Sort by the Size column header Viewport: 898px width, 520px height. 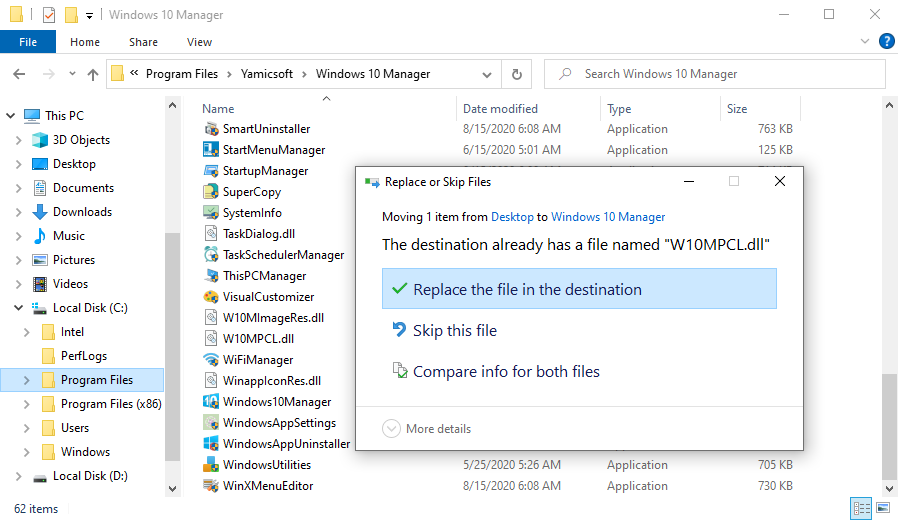[x=737, y=109]
